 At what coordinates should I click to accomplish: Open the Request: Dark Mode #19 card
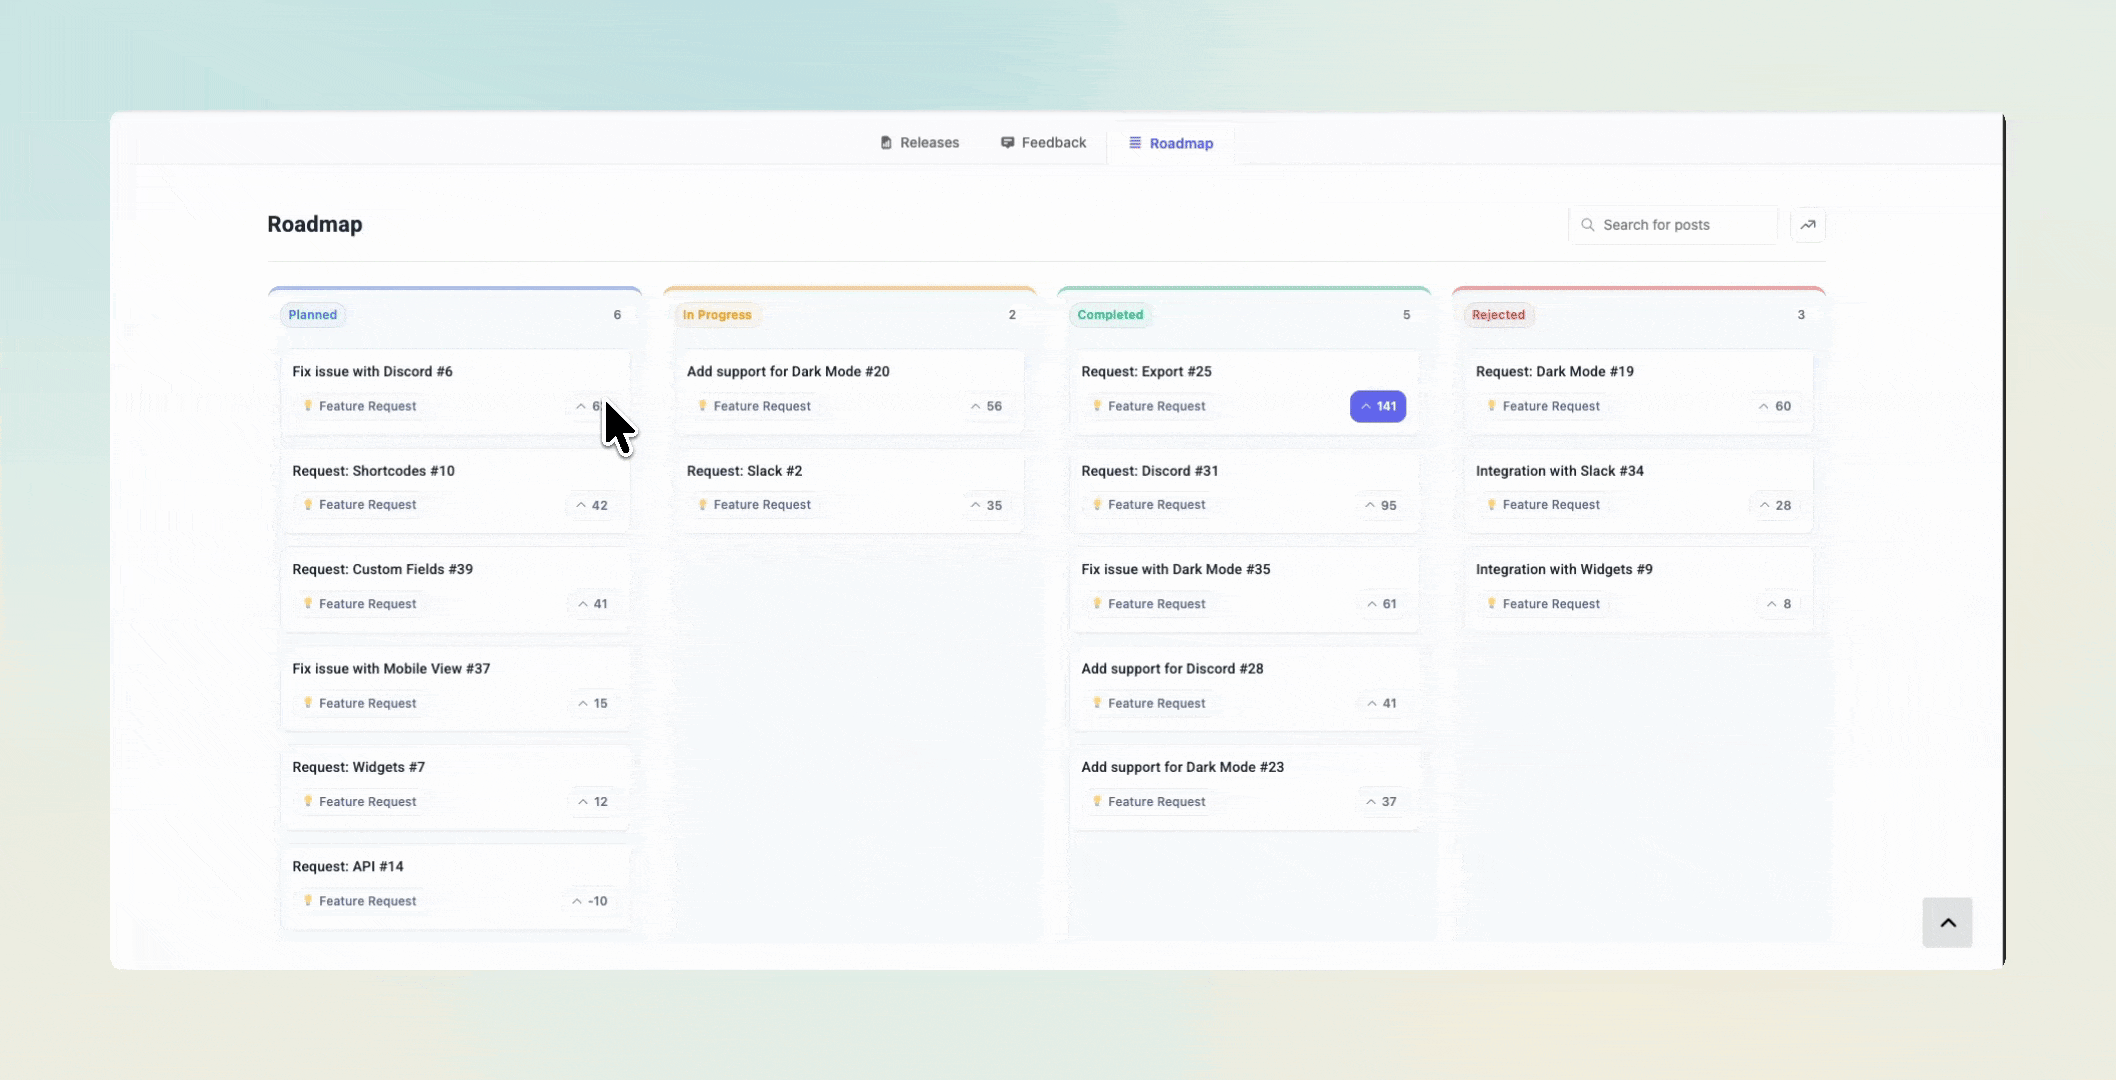1555,371
